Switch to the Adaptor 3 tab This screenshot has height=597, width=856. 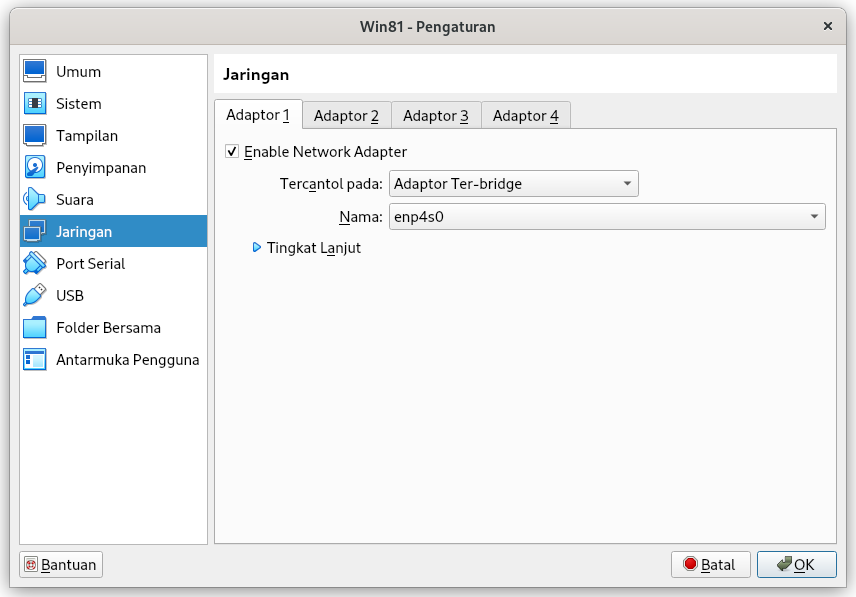[436, 116]
